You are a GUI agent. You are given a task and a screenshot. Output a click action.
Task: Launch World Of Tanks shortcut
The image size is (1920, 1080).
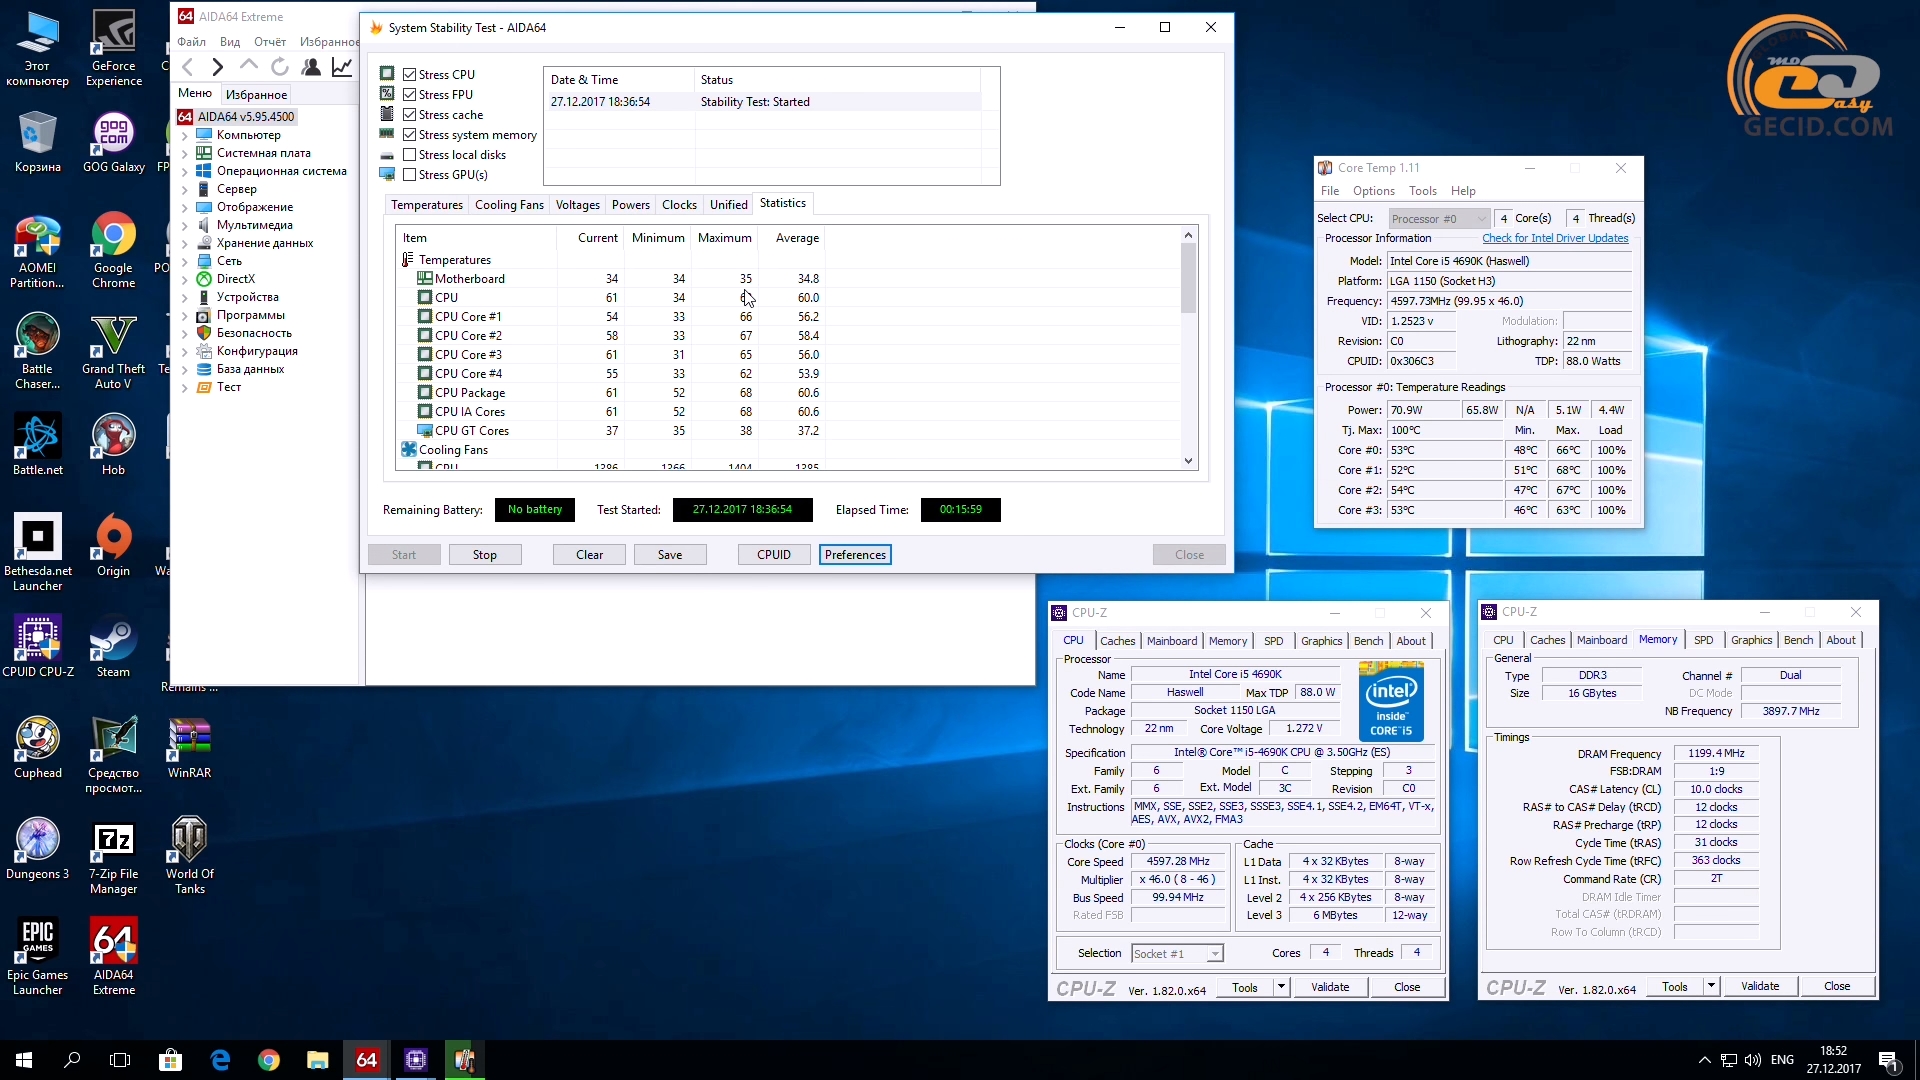[189, 856]
